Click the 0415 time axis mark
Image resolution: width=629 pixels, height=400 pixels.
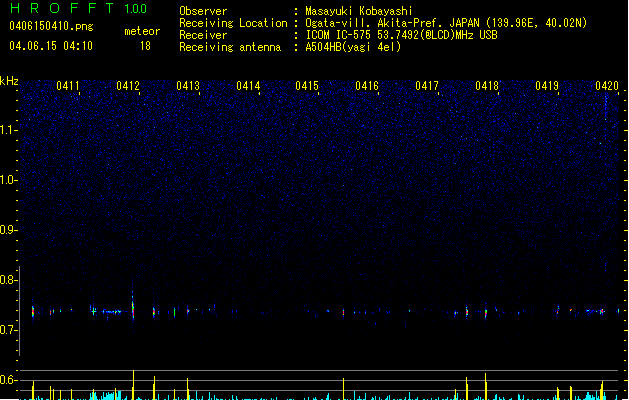[x=307, y=86]
